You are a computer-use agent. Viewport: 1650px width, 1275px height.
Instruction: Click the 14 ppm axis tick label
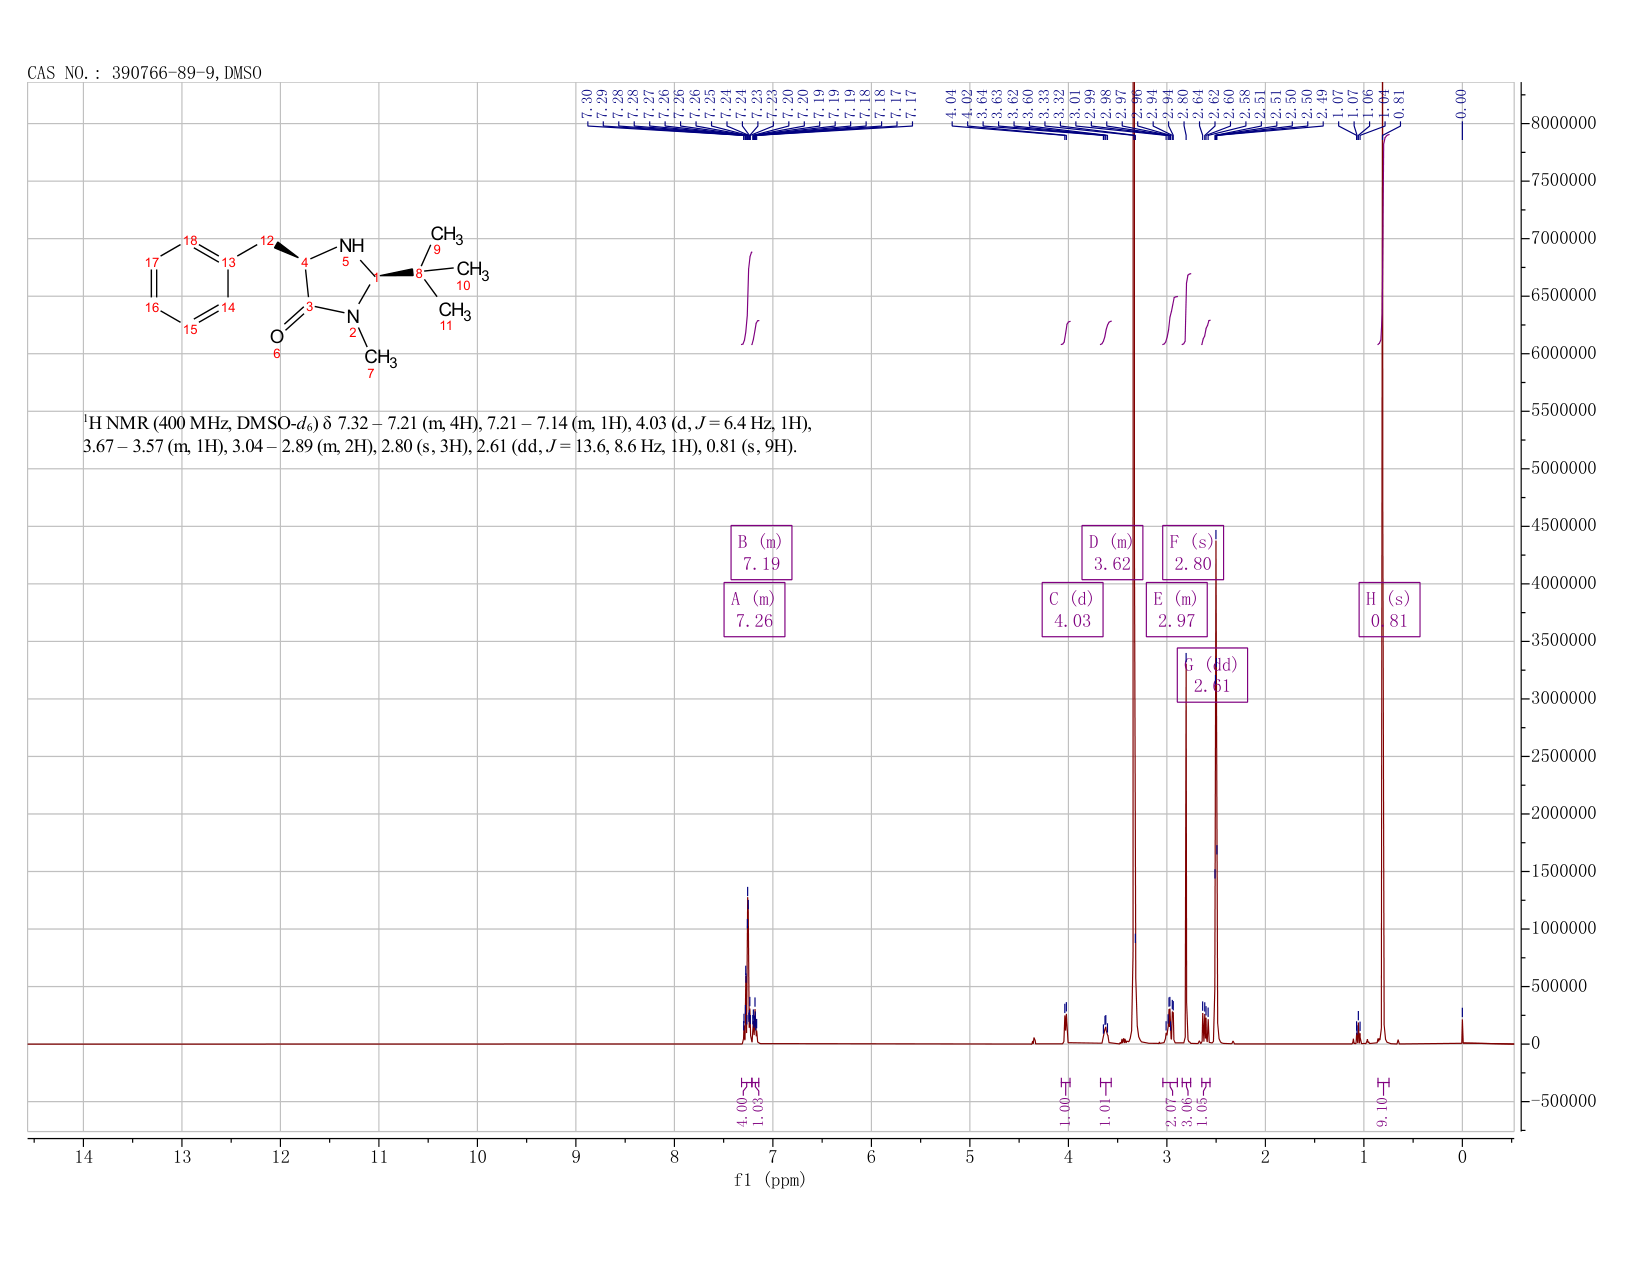83,1157
